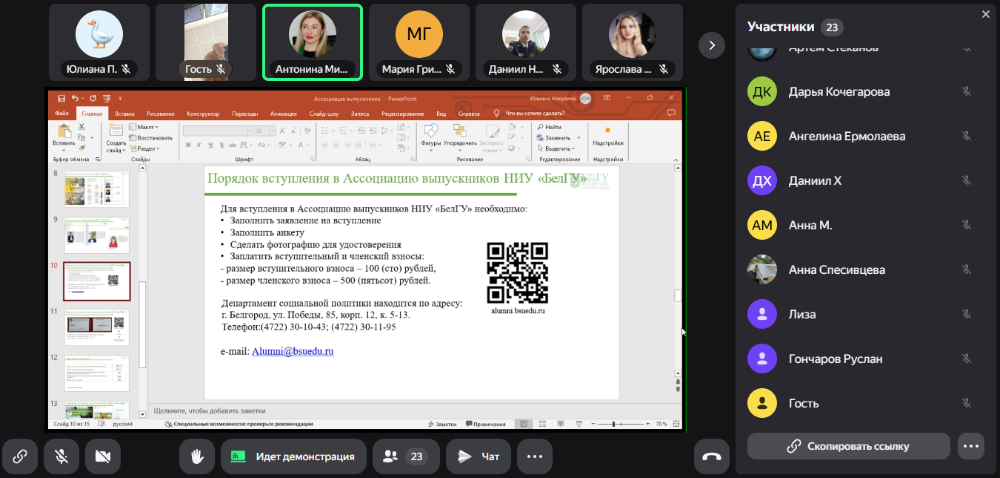Screen dimensions: 1000x478
Task: Click Анна М. participant row
Action: (x=860, y=225)
